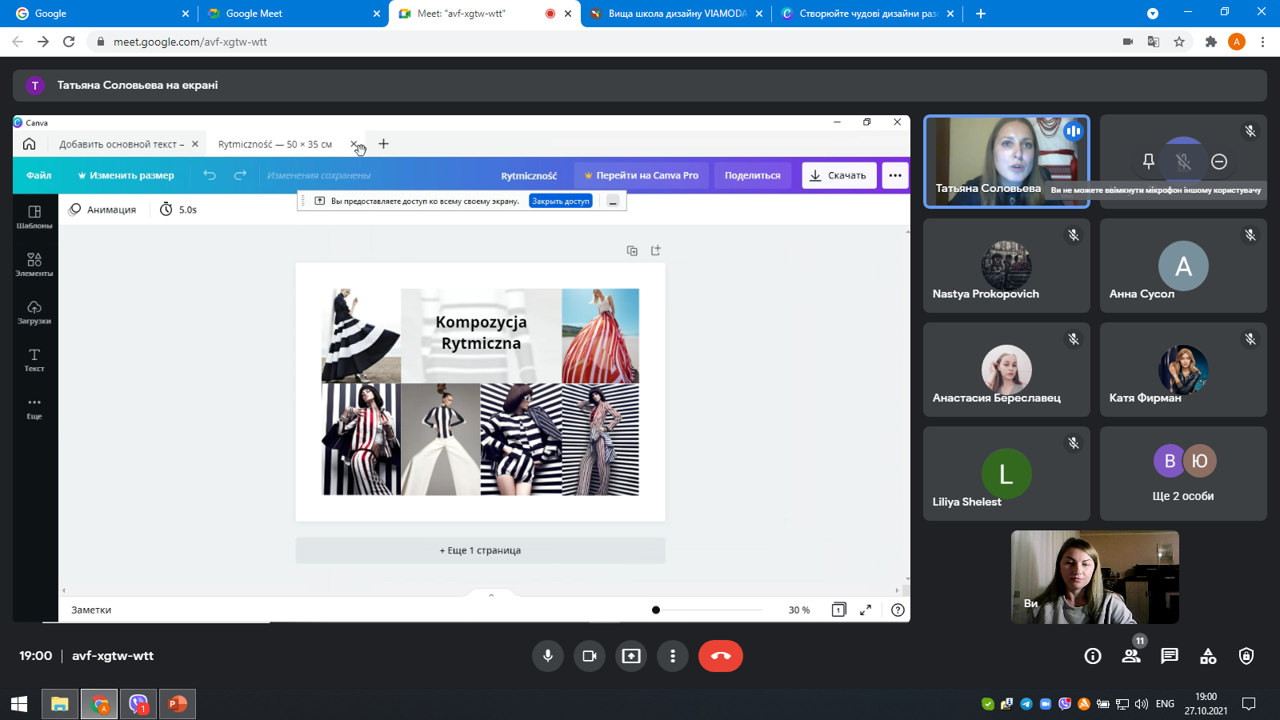
Task: Select Nastya Prokopovich tile
Action: (1006, 265)
